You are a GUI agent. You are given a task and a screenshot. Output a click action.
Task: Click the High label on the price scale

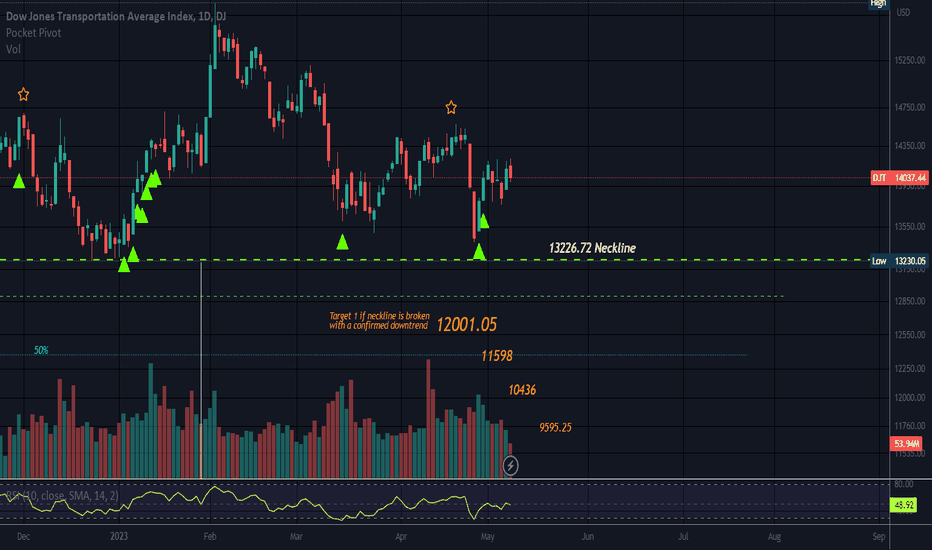click(x=878, y=4)
